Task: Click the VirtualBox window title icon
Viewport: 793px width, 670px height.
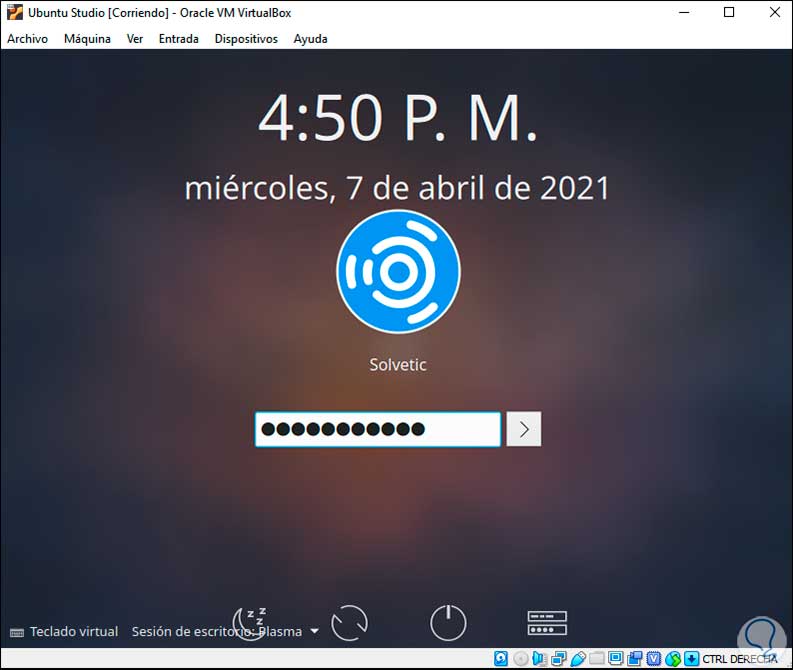Action: (x=15, y=12)
